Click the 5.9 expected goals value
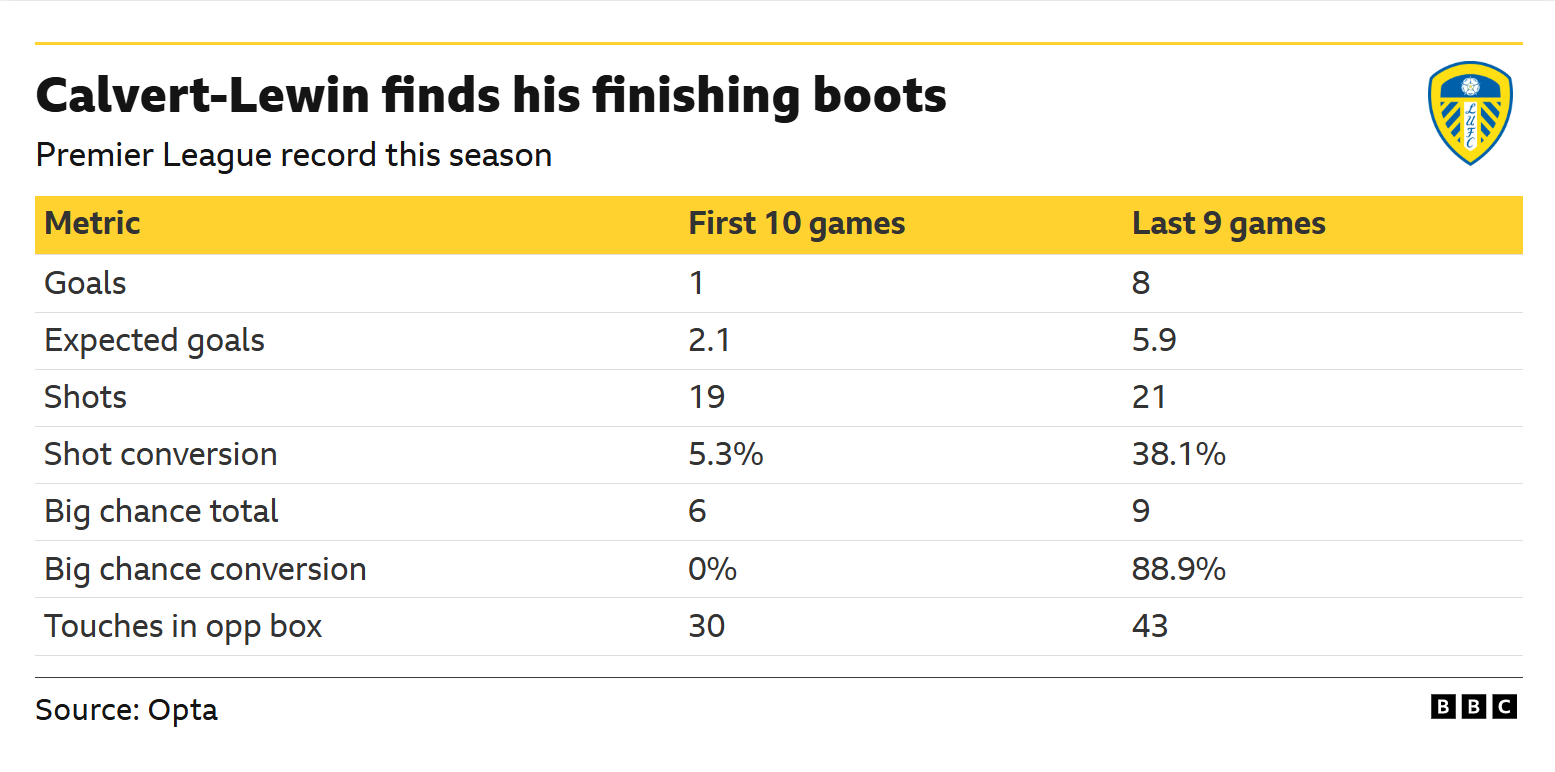Viewport: 1555px width, 772px height. pyautogui.click(x=1154, y=341)
